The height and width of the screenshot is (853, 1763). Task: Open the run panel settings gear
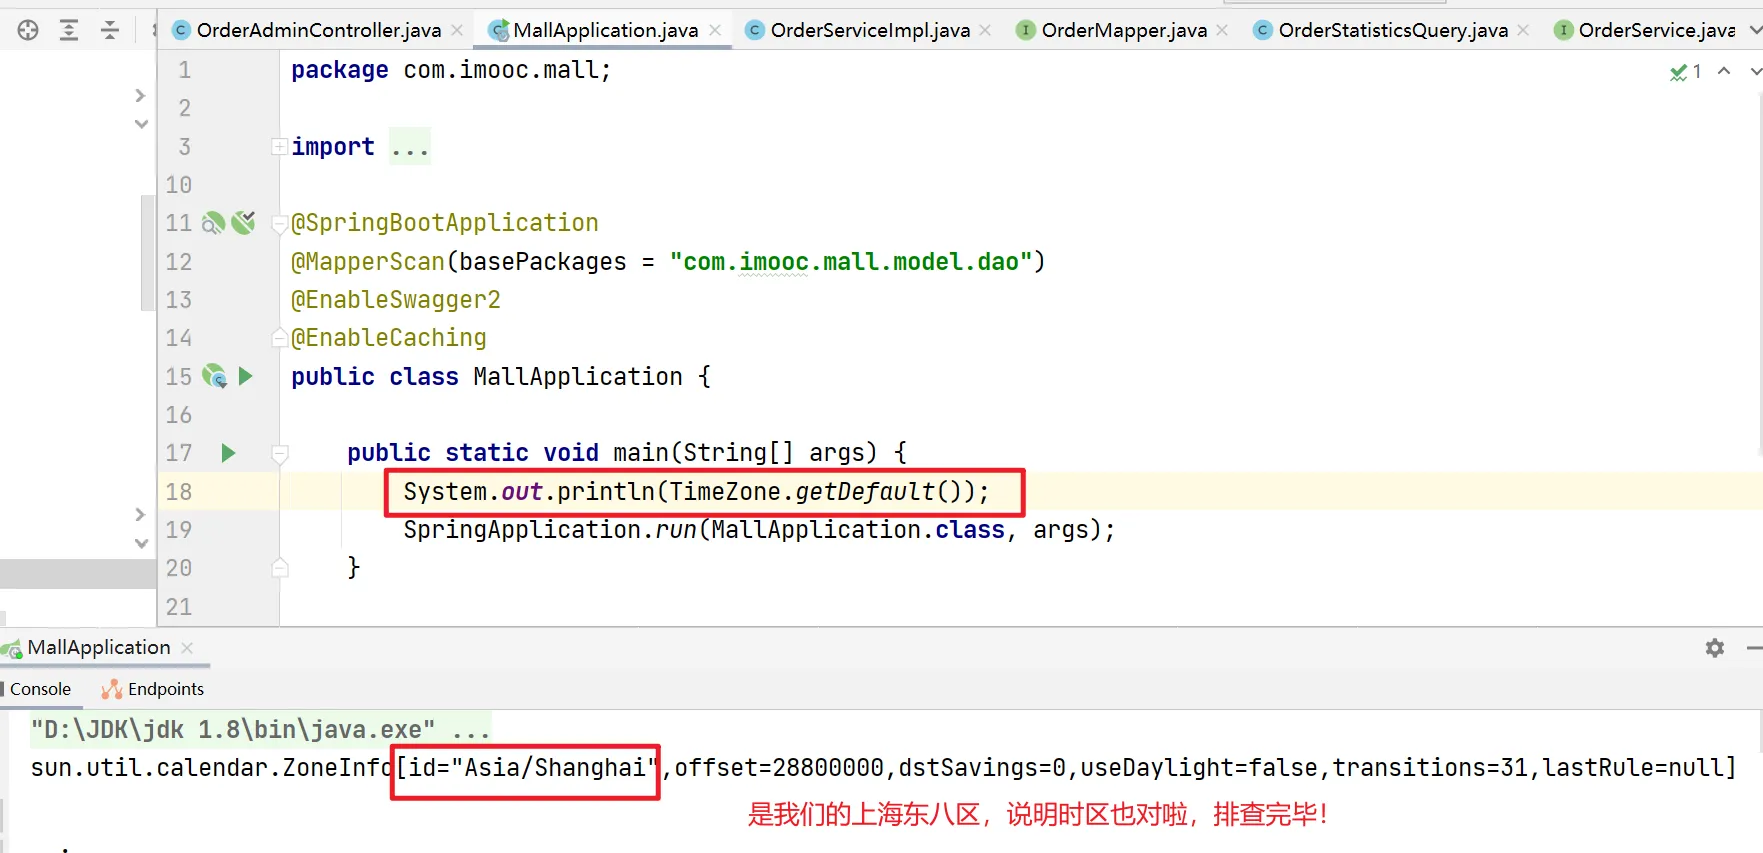(x=1715, y=648)
